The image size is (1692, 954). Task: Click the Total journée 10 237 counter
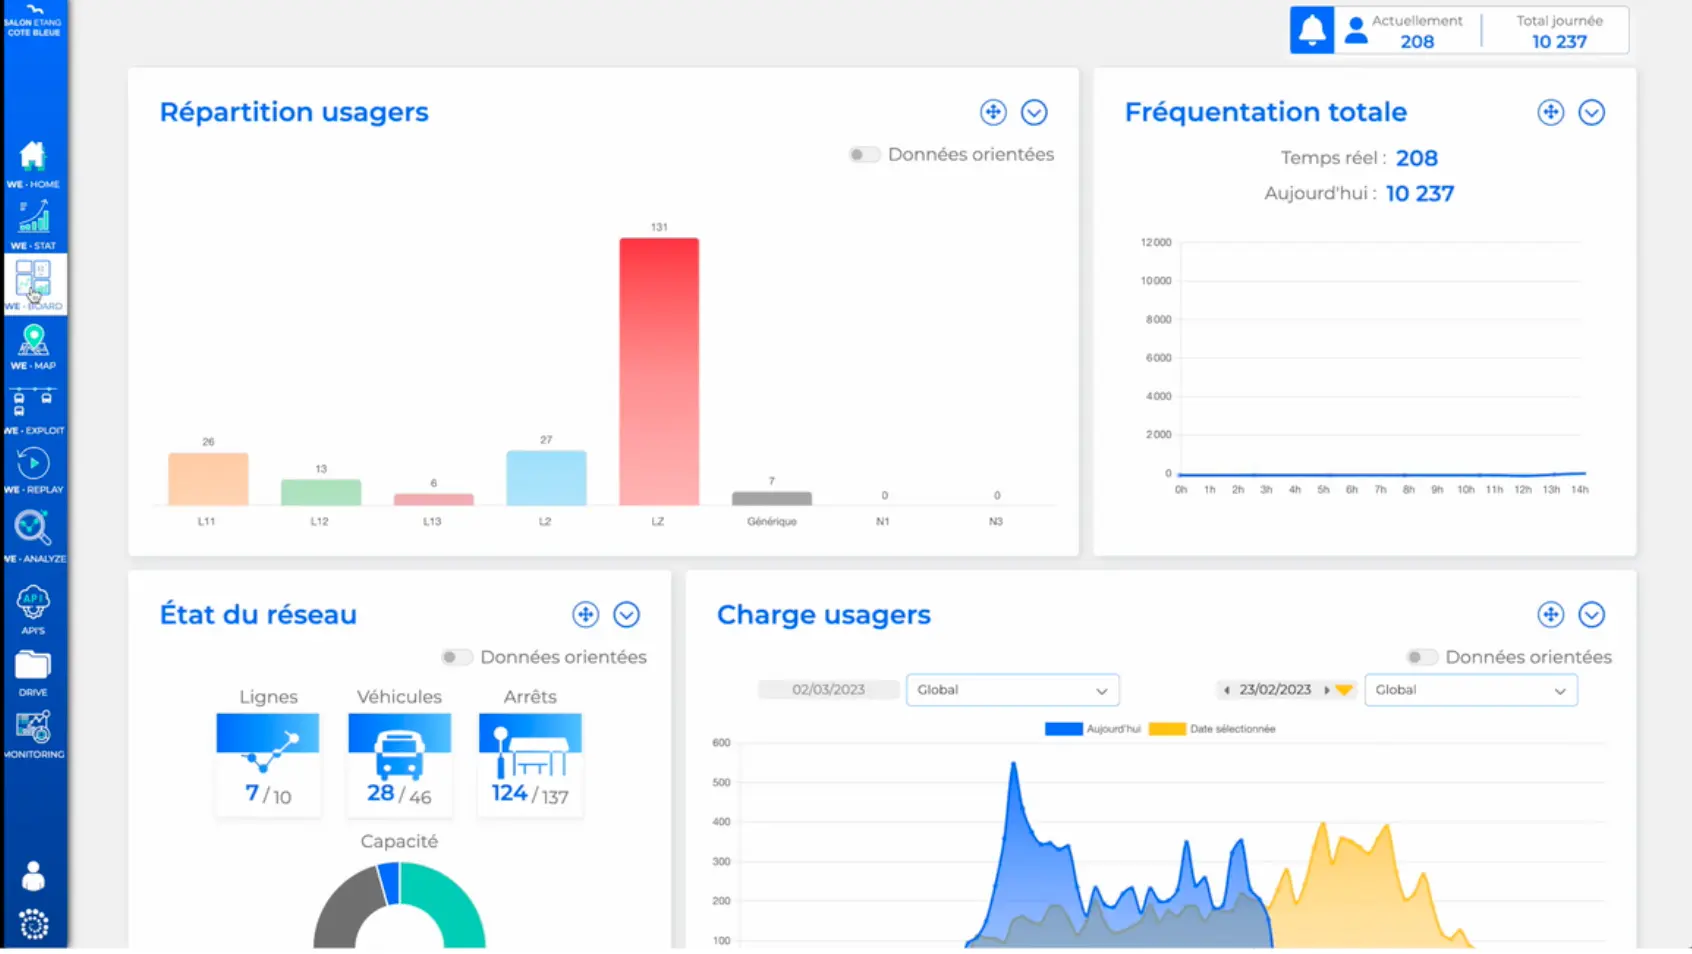pos(1559,31)
